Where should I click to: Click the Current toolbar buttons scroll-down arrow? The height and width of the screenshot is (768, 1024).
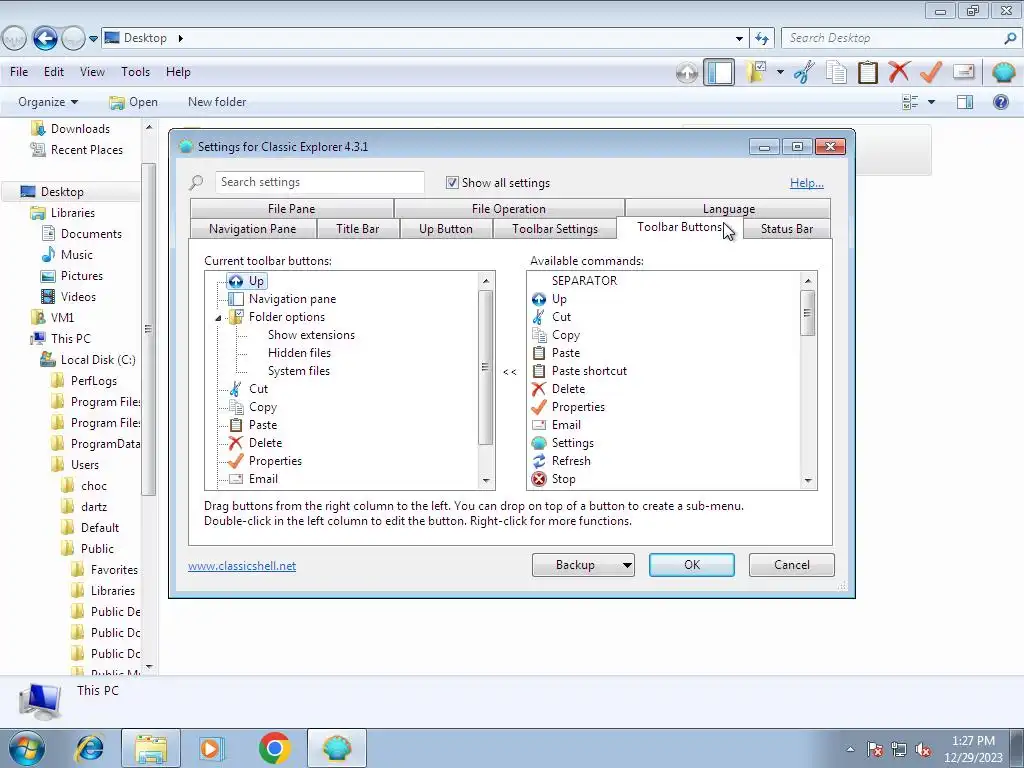486,480
